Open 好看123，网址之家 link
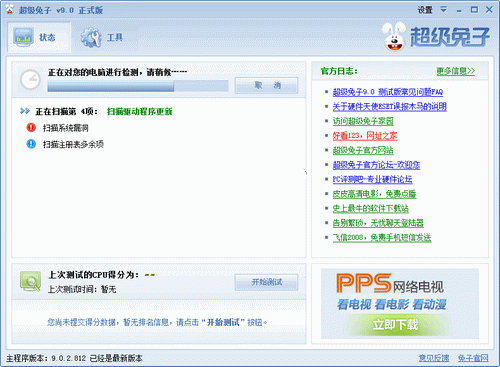500x367 pixels. tap(365, 136)
